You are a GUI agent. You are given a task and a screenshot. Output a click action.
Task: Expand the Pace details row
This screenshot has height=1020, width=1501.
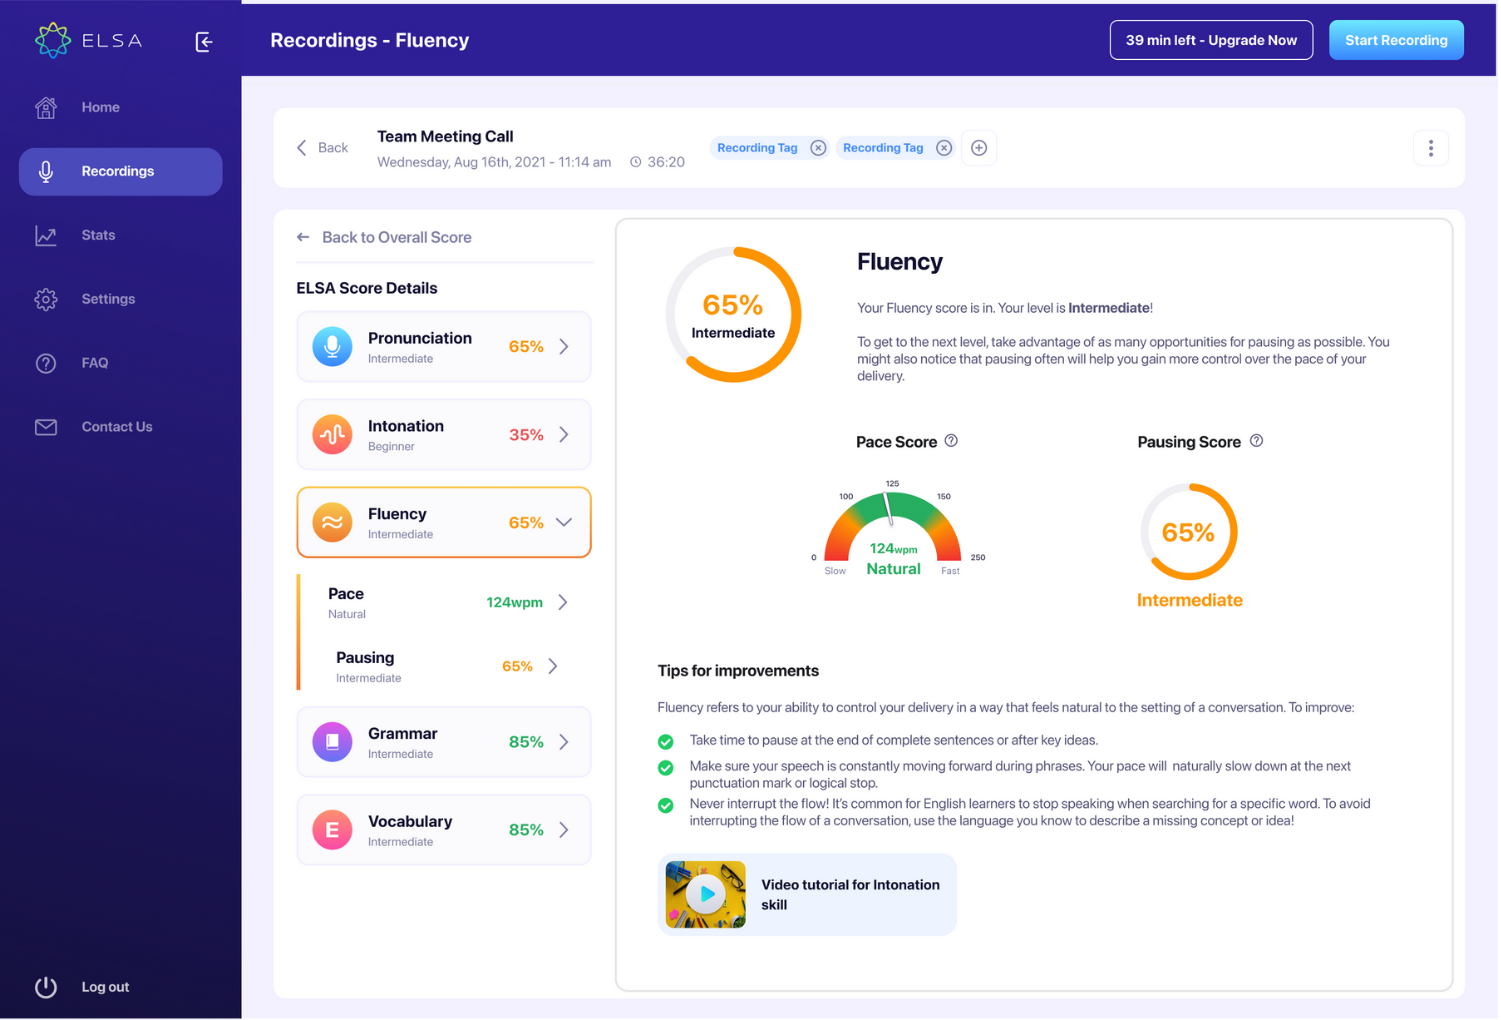(562, 601)
